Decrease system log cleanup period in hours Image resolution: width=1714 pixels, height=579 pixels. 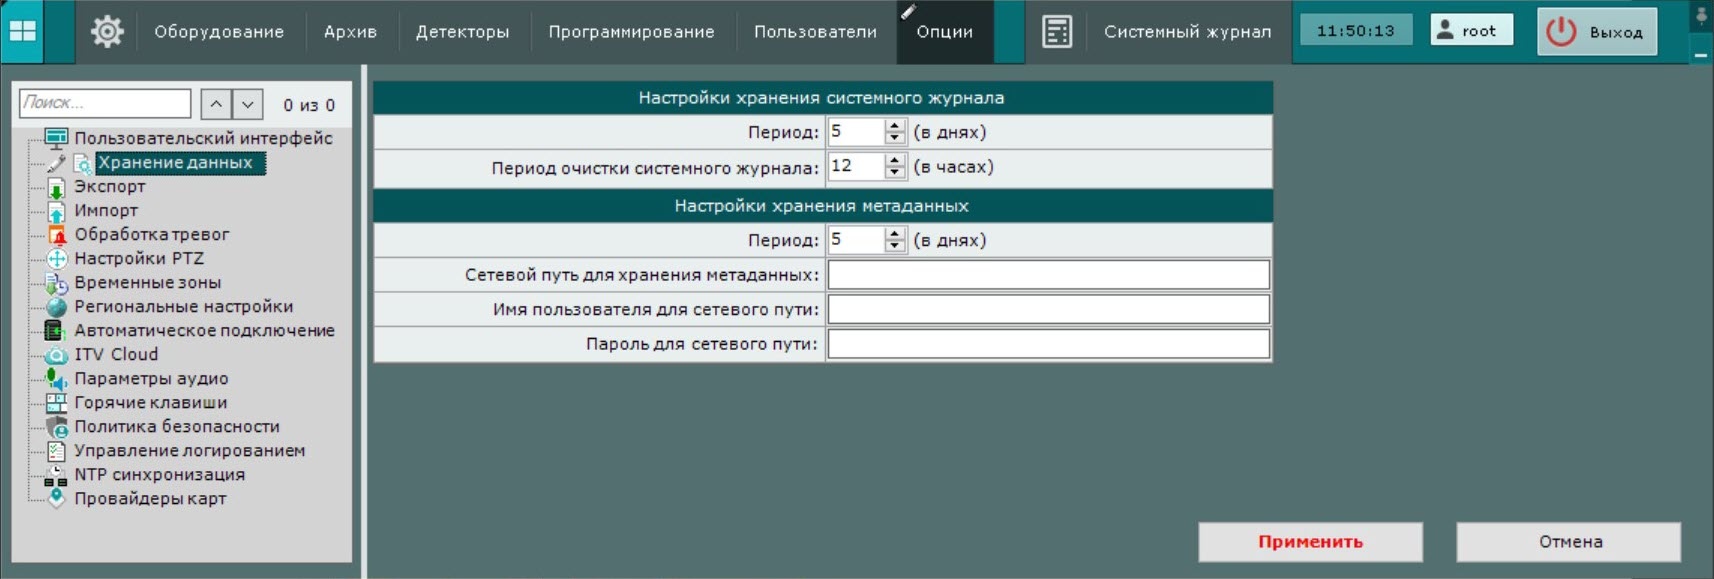895,172
